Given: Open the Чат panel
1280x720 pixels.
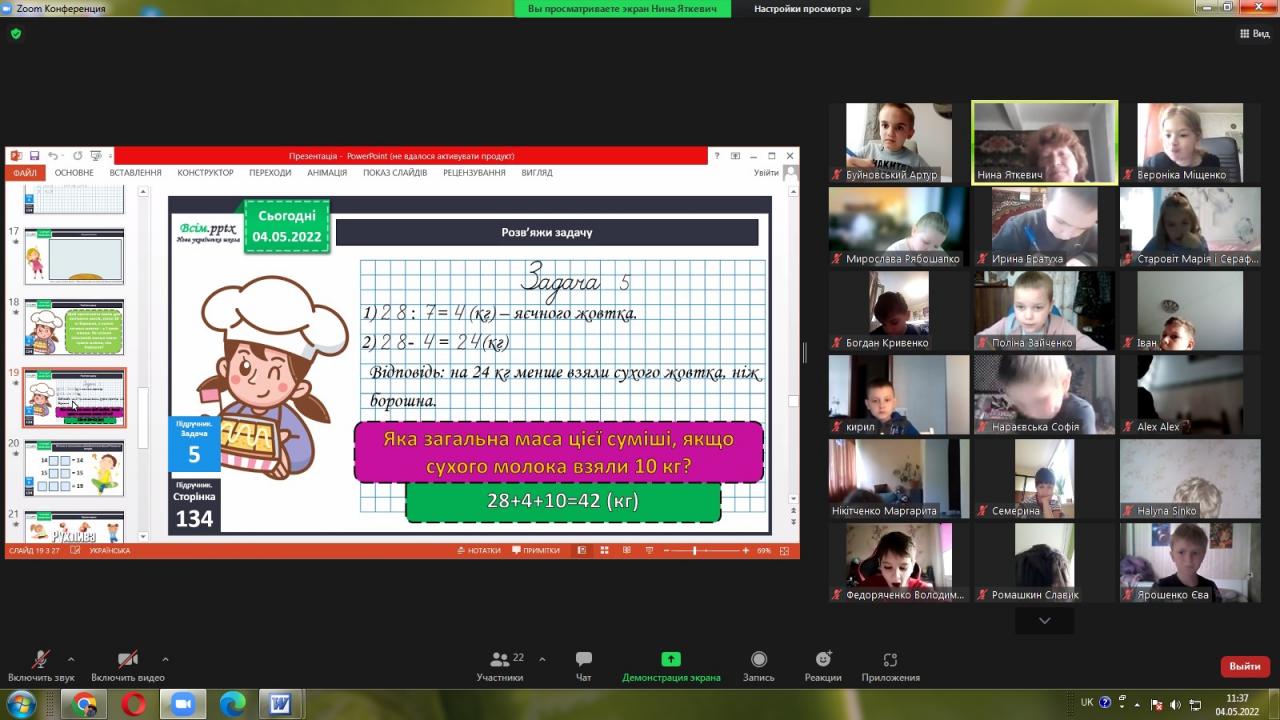Looking at the screenshot, I should pos(584,665).
